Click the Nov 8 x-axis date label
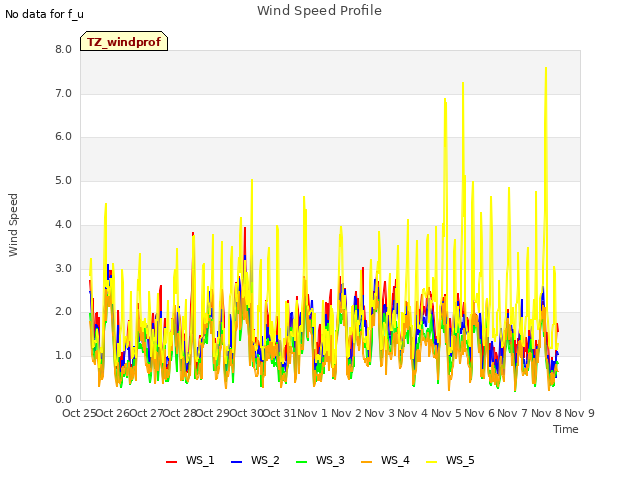The image size is (640, 480). click(546, 413)
